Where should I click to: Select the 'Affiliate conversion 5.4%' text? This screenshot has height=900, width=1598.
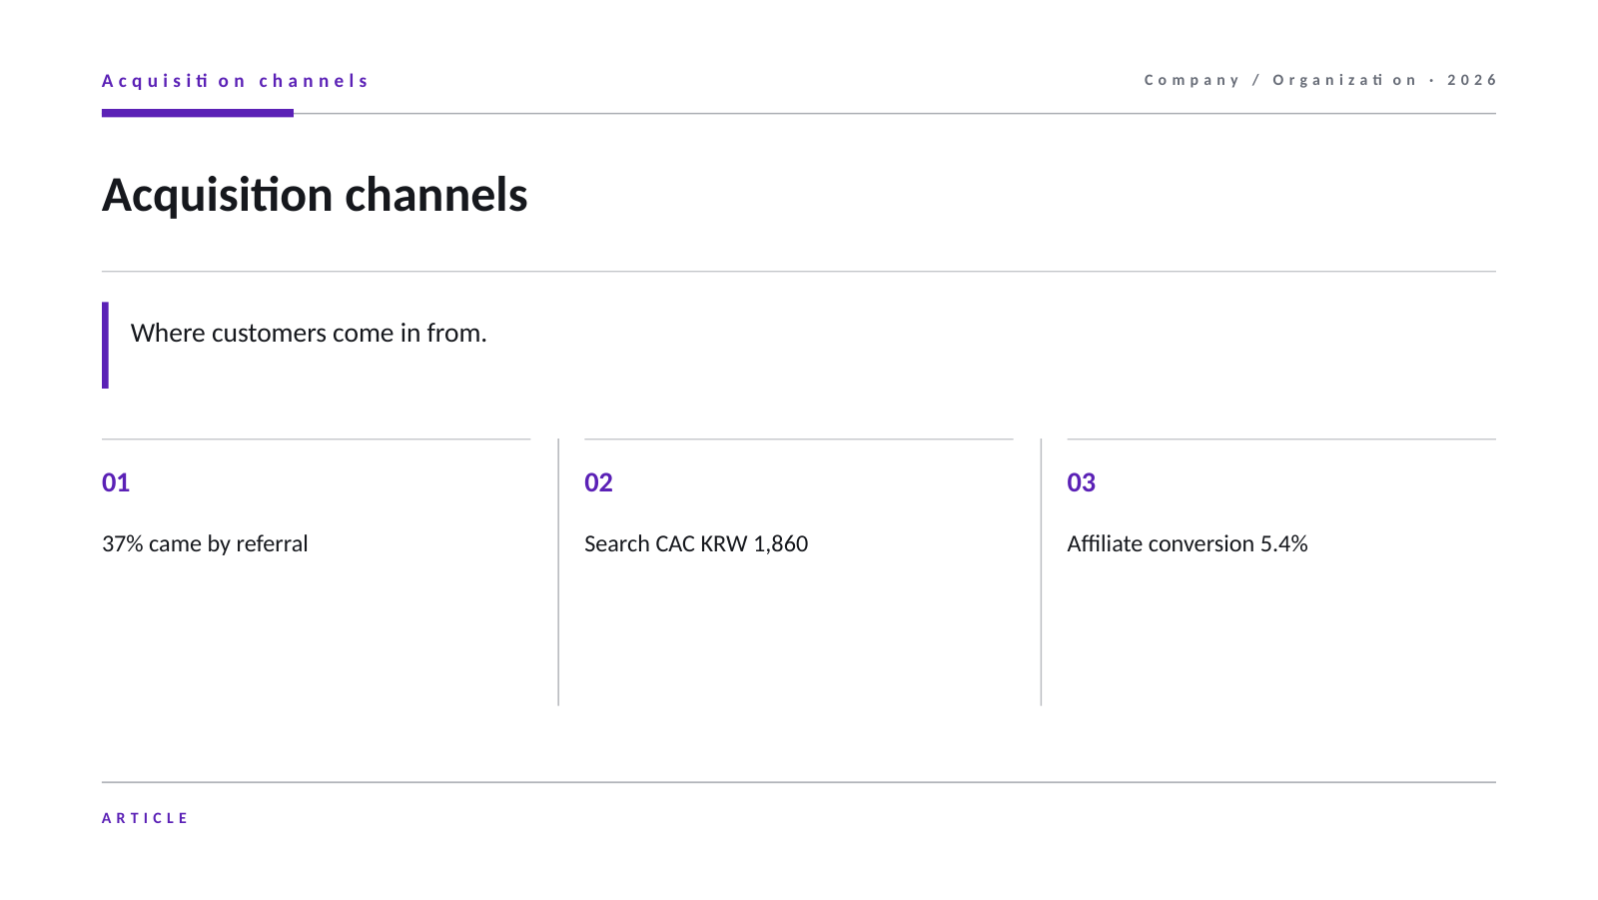pos(1187,544)
